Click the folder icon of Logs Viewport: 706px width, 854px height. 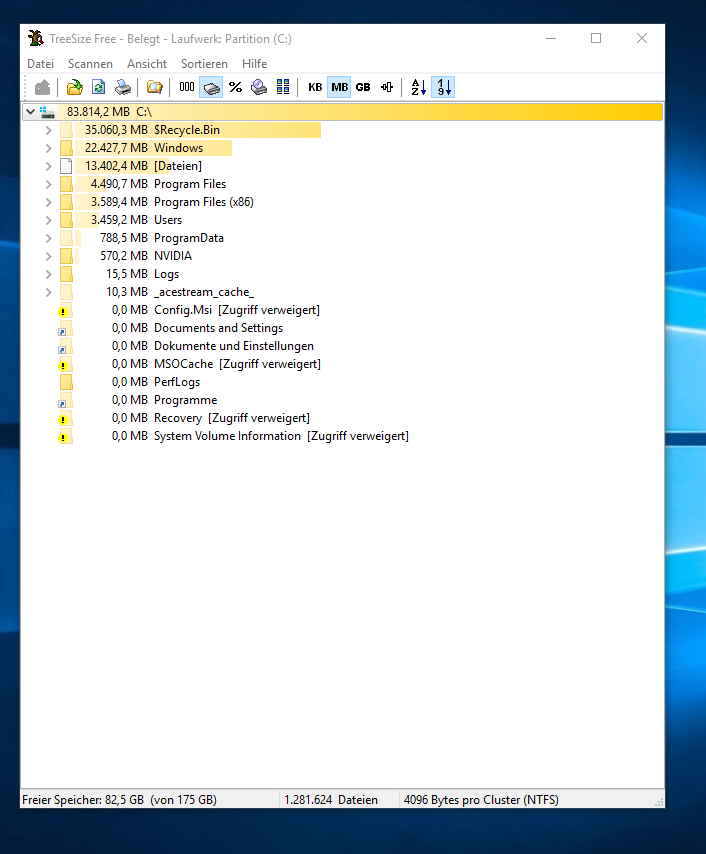66,274
